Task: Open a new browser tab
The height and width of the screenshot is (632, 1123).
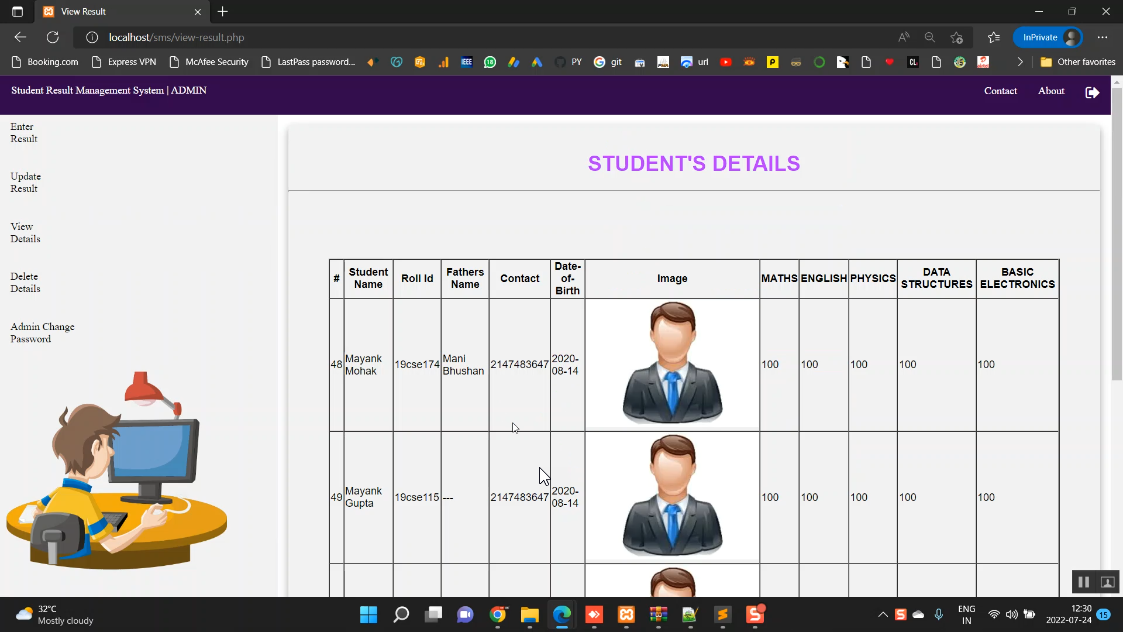Action: click(x=222, y=12)
